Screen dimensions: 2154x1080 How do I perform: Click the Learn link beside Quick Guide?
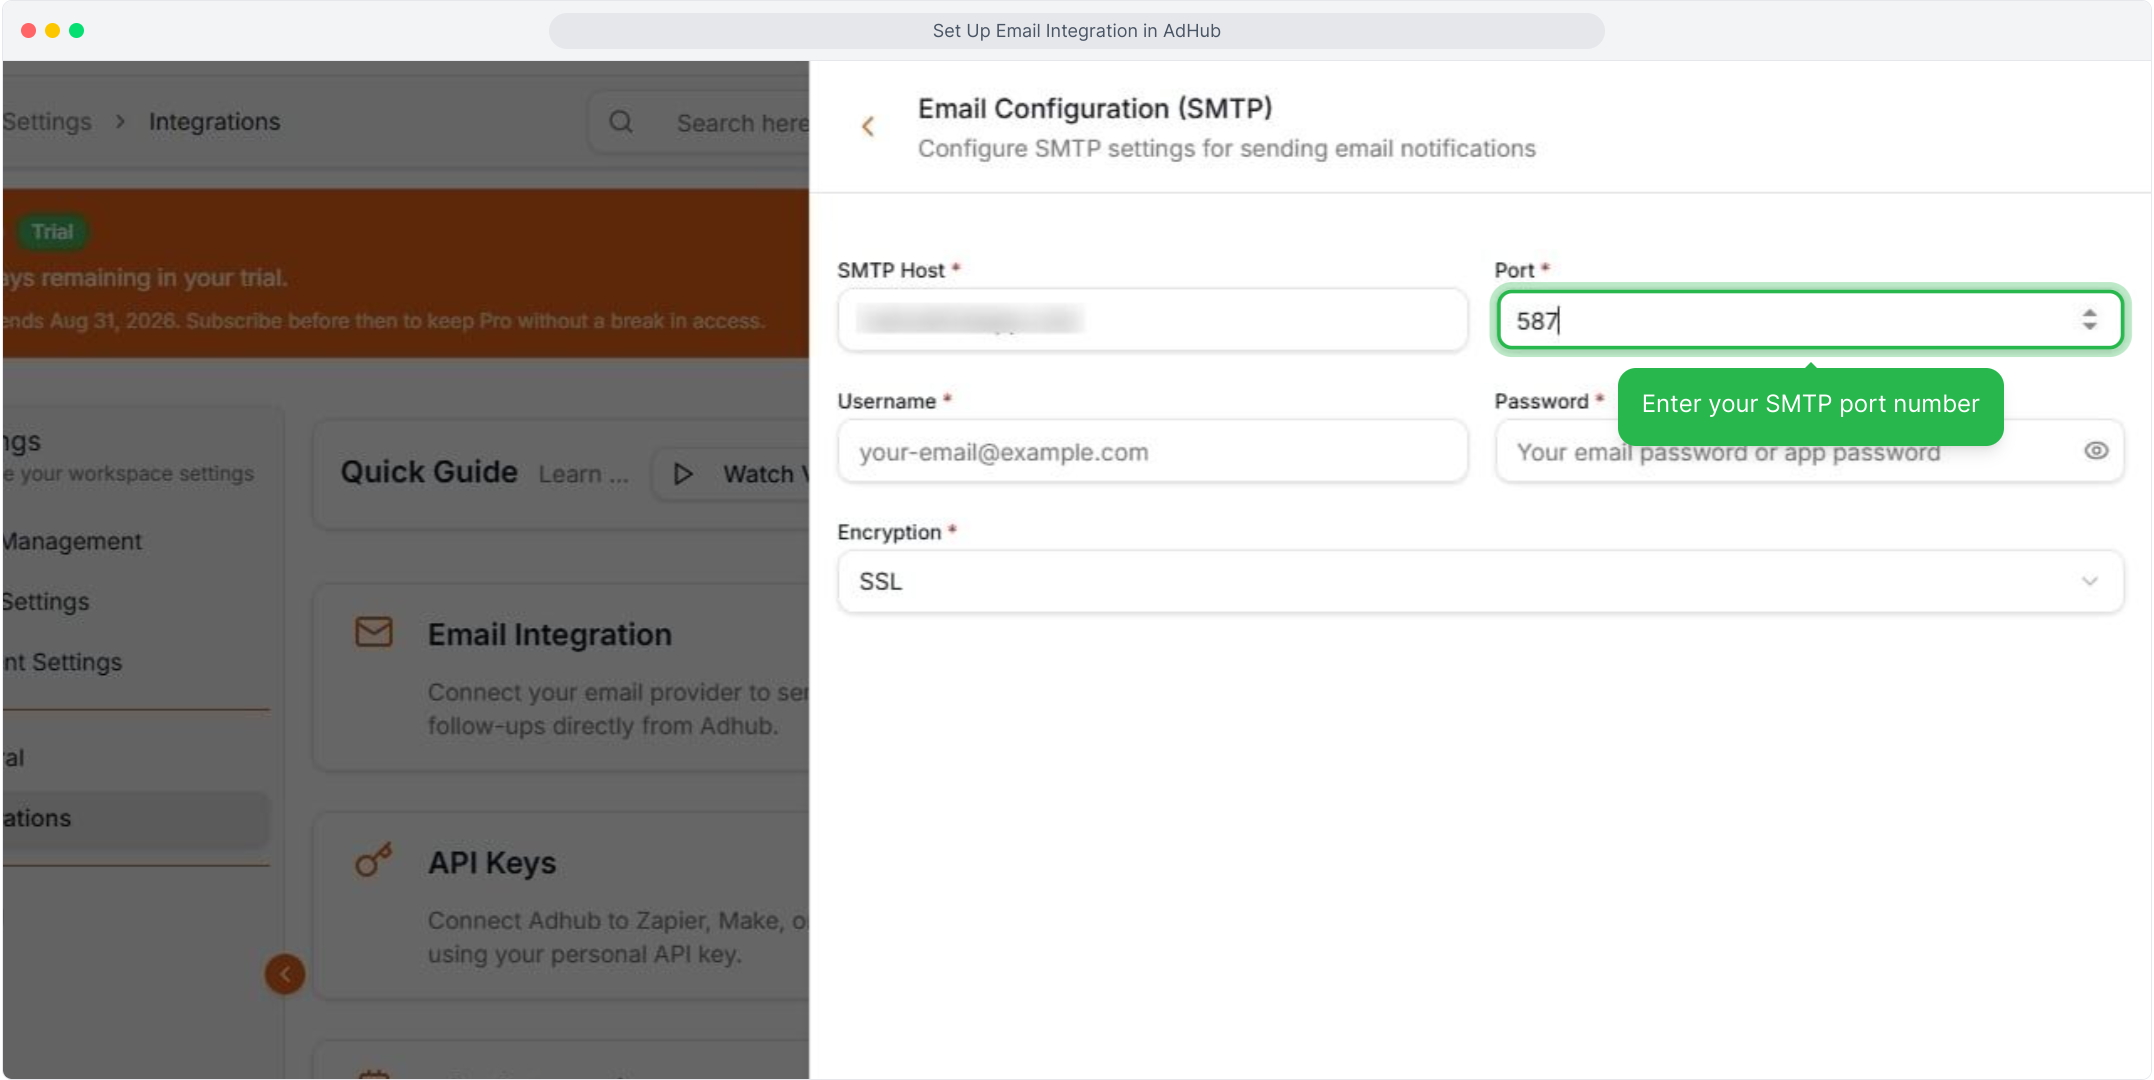(583, 474)
